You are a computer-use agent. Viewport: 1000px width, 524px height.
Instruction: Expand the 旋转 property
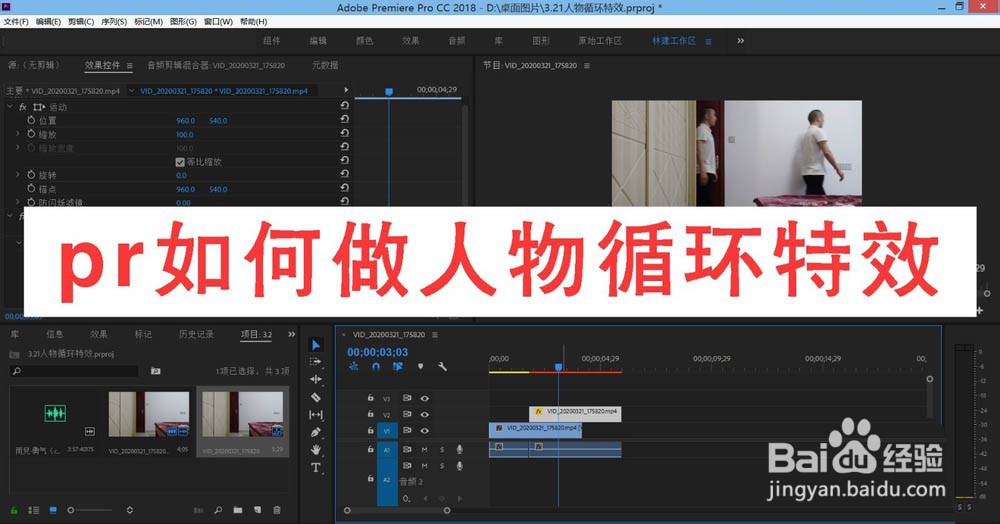(17, 175)
